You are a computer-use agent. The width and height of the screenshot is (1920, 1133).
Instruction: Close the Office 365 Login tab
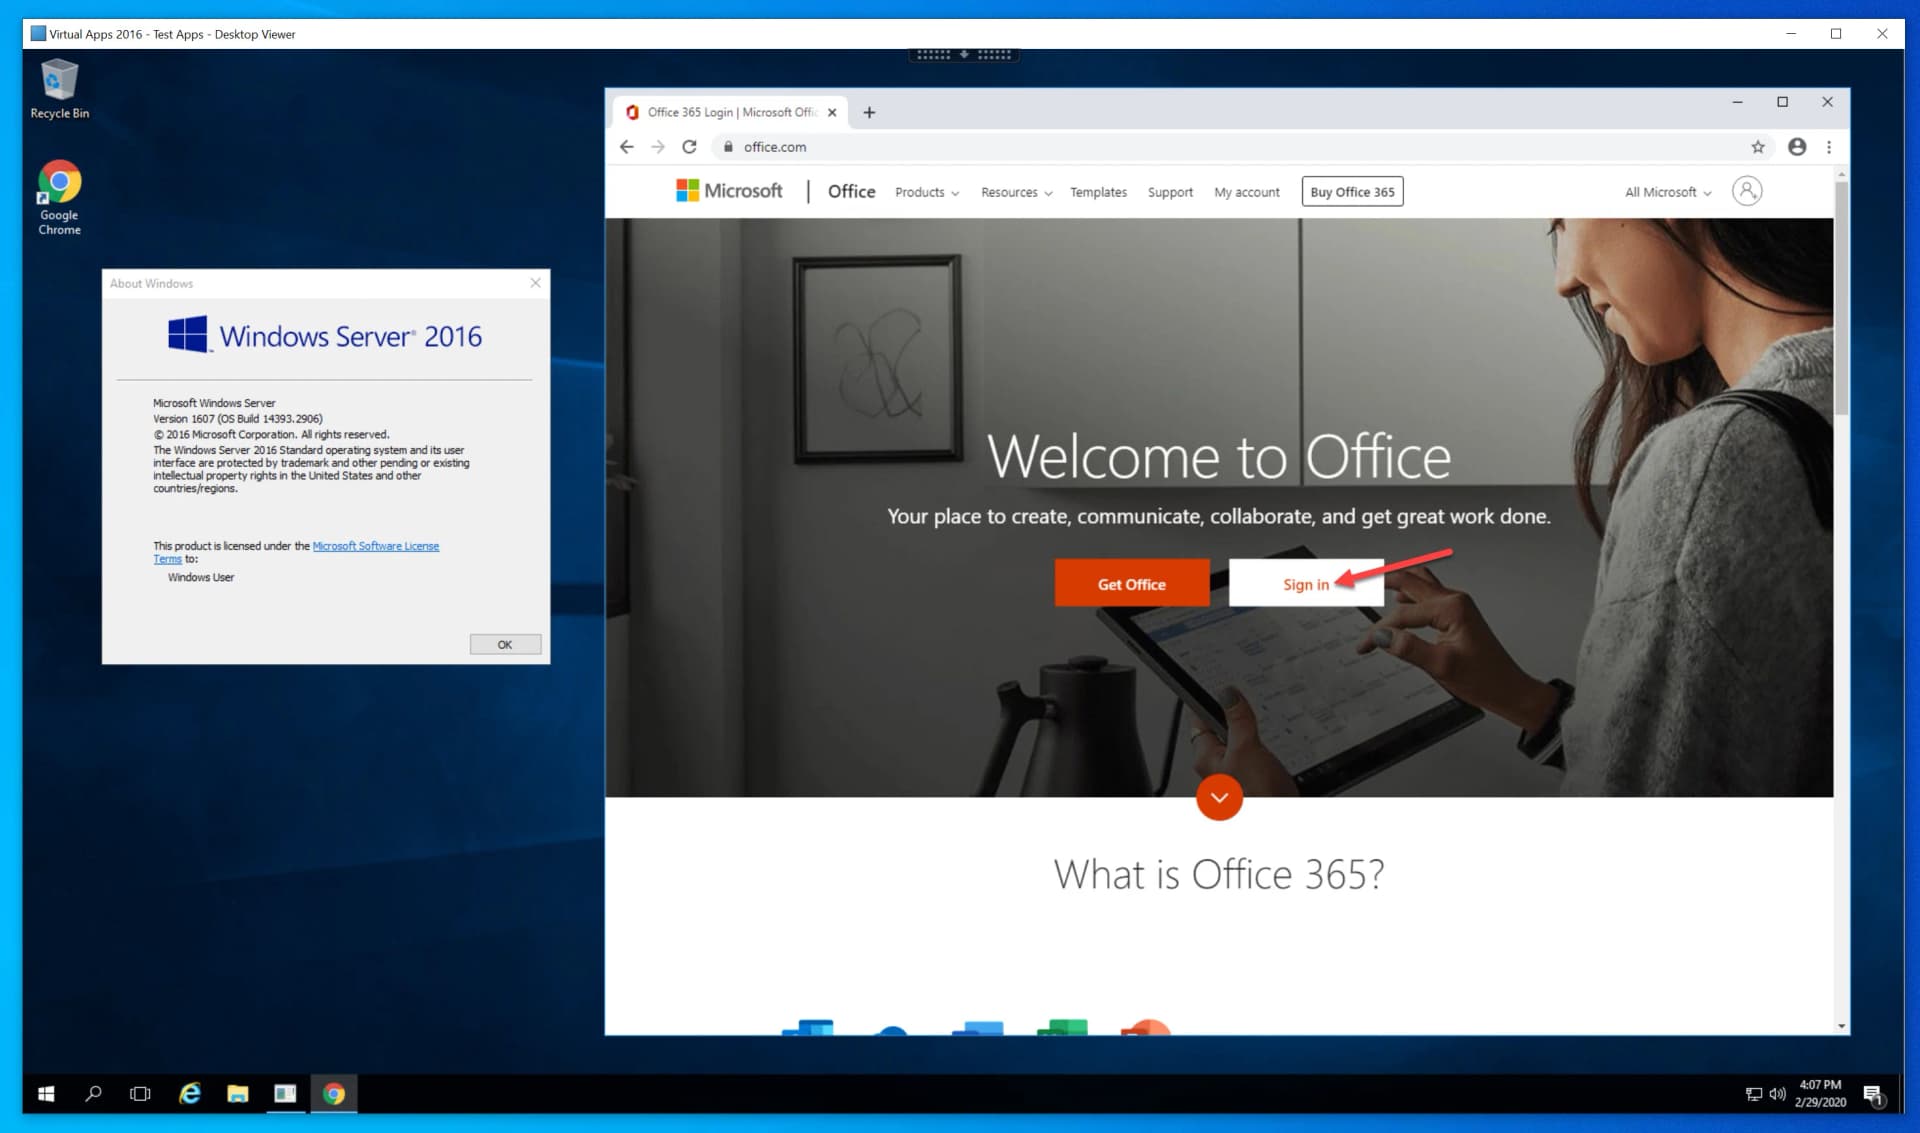point(832,112)
